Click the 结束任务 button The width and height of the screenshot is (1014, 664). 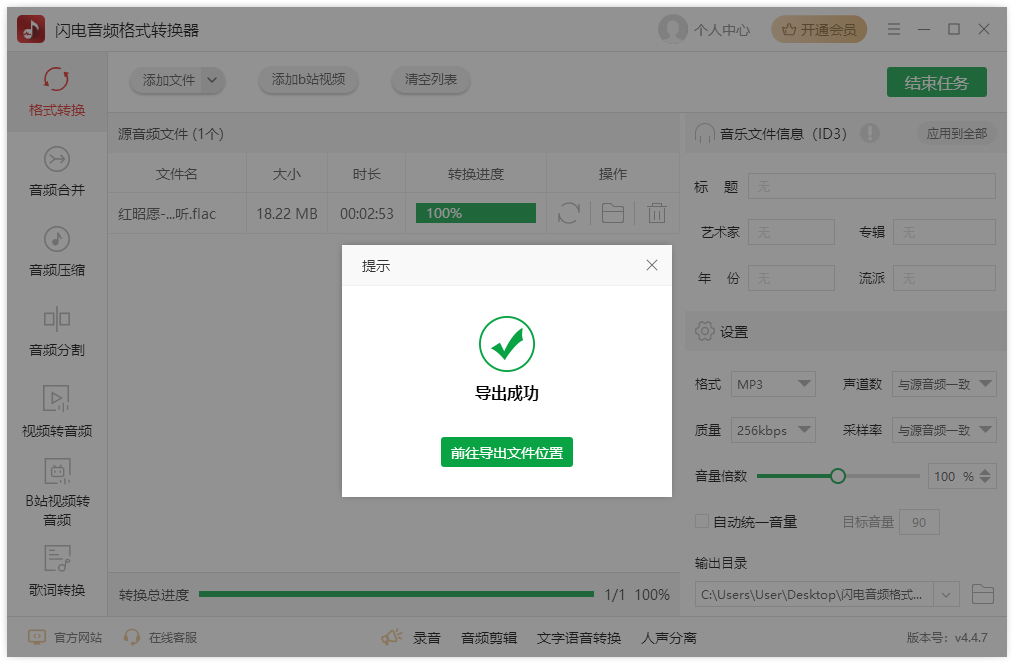936,82
